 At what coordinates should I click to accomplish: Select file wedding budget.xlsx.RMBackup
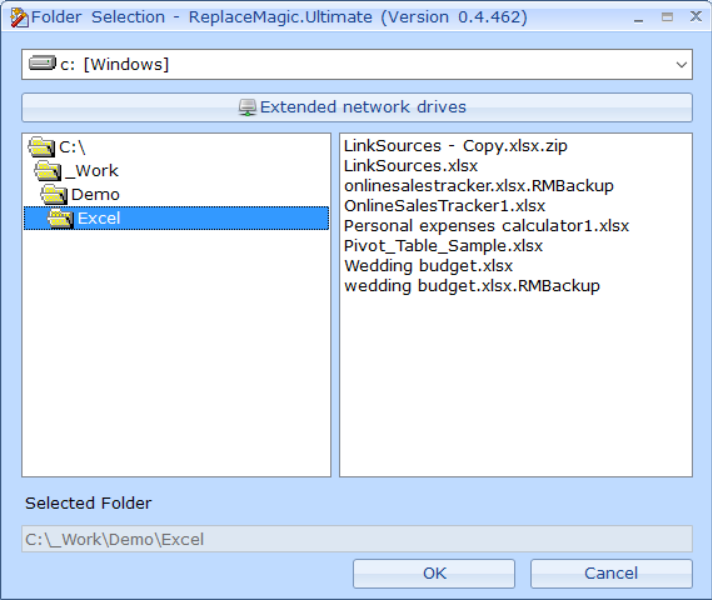coord(472,286)
